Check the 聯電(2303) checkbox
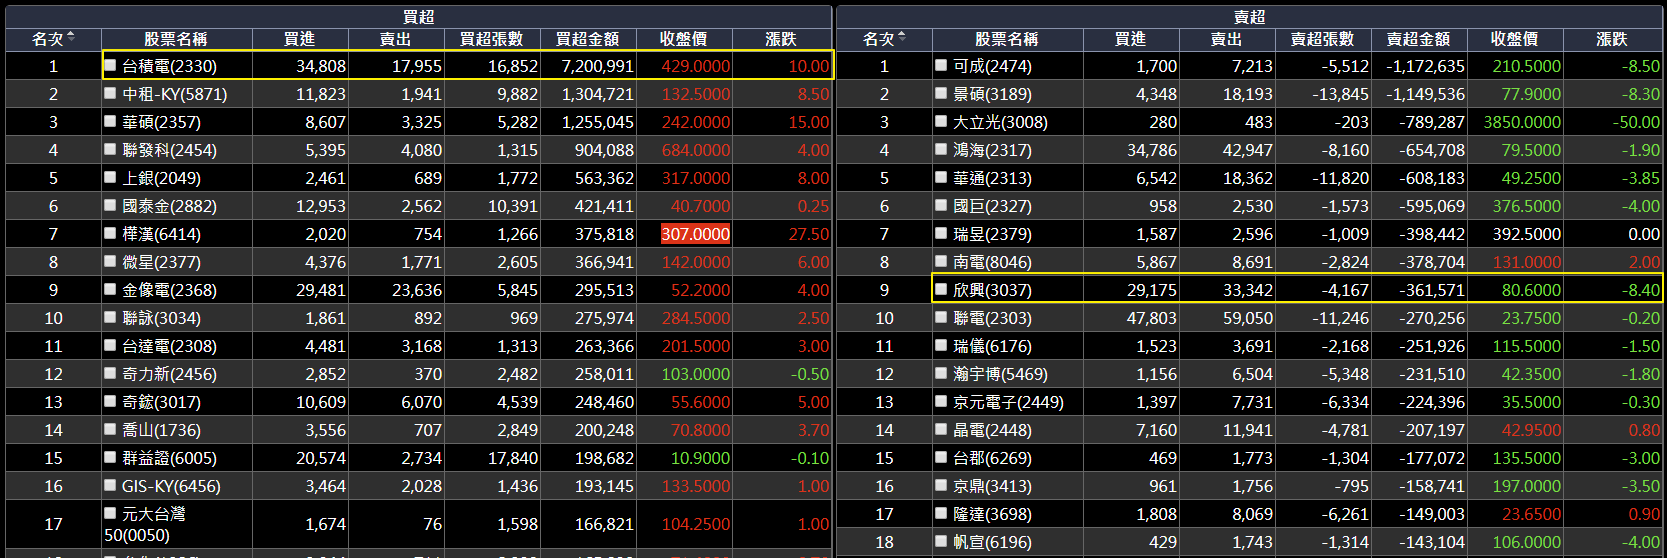The width and height of the screenshot is (1667, 558). pos(941,317)
